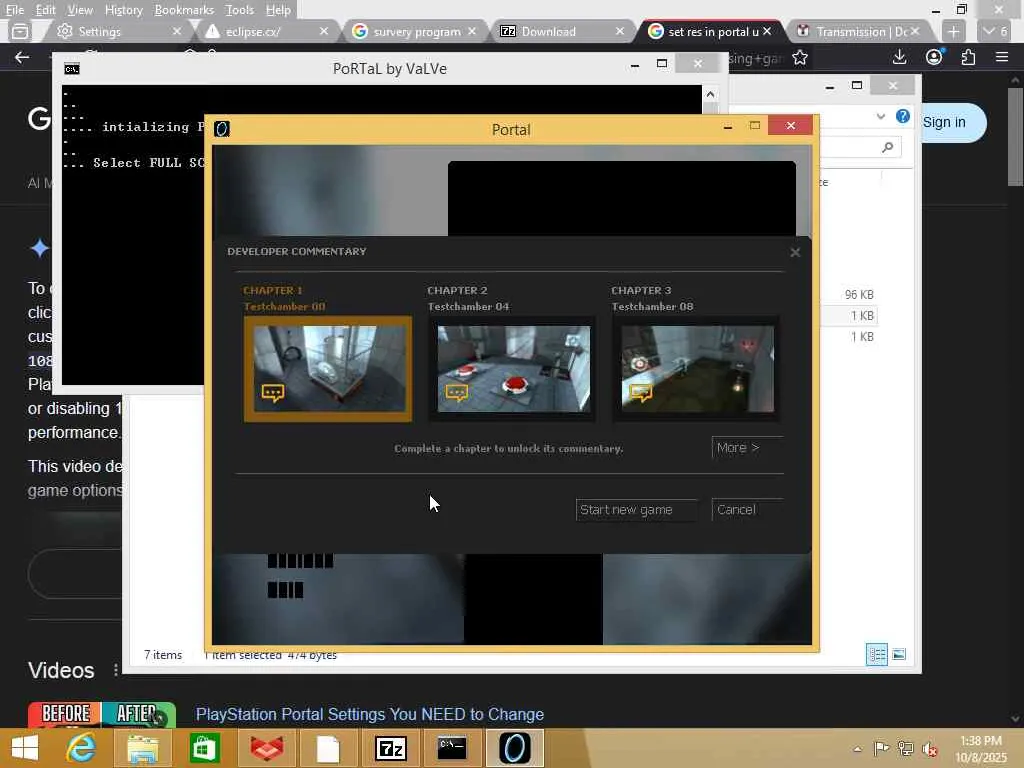The height and width of the screenshot is (768, 1024).
Task: Switch to Portal game taskbar icon
Action: tap(515, 748)
